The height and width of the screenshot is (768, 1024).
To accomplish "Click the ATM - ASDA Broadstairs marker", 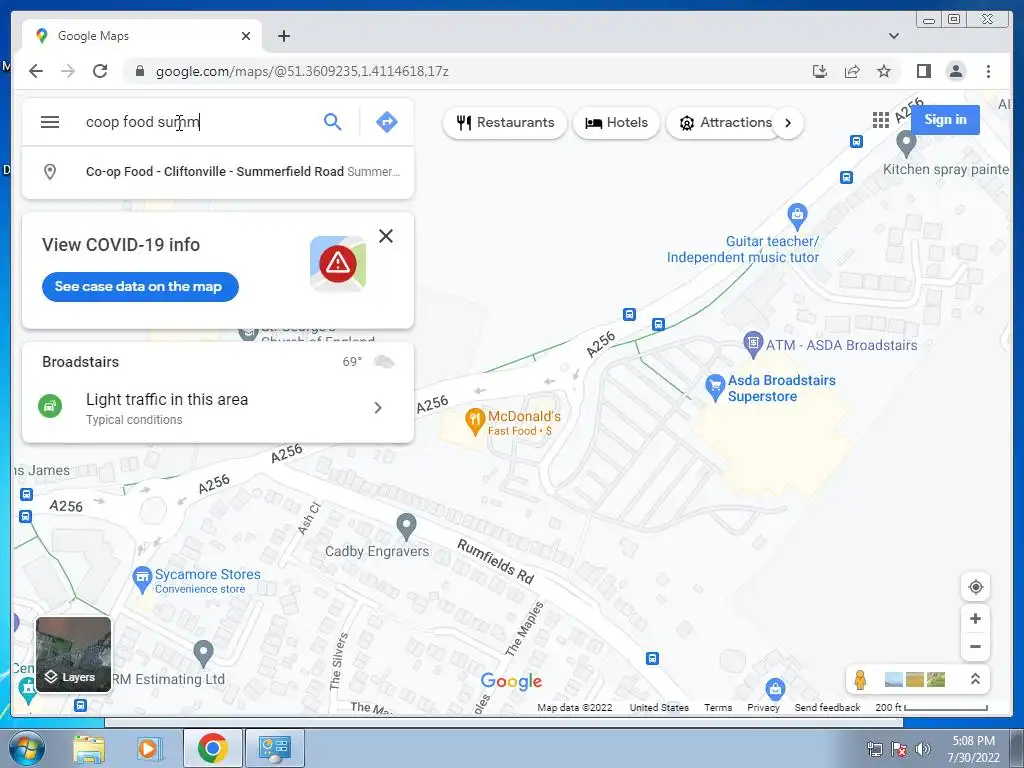I will click(x=753, y=344).
